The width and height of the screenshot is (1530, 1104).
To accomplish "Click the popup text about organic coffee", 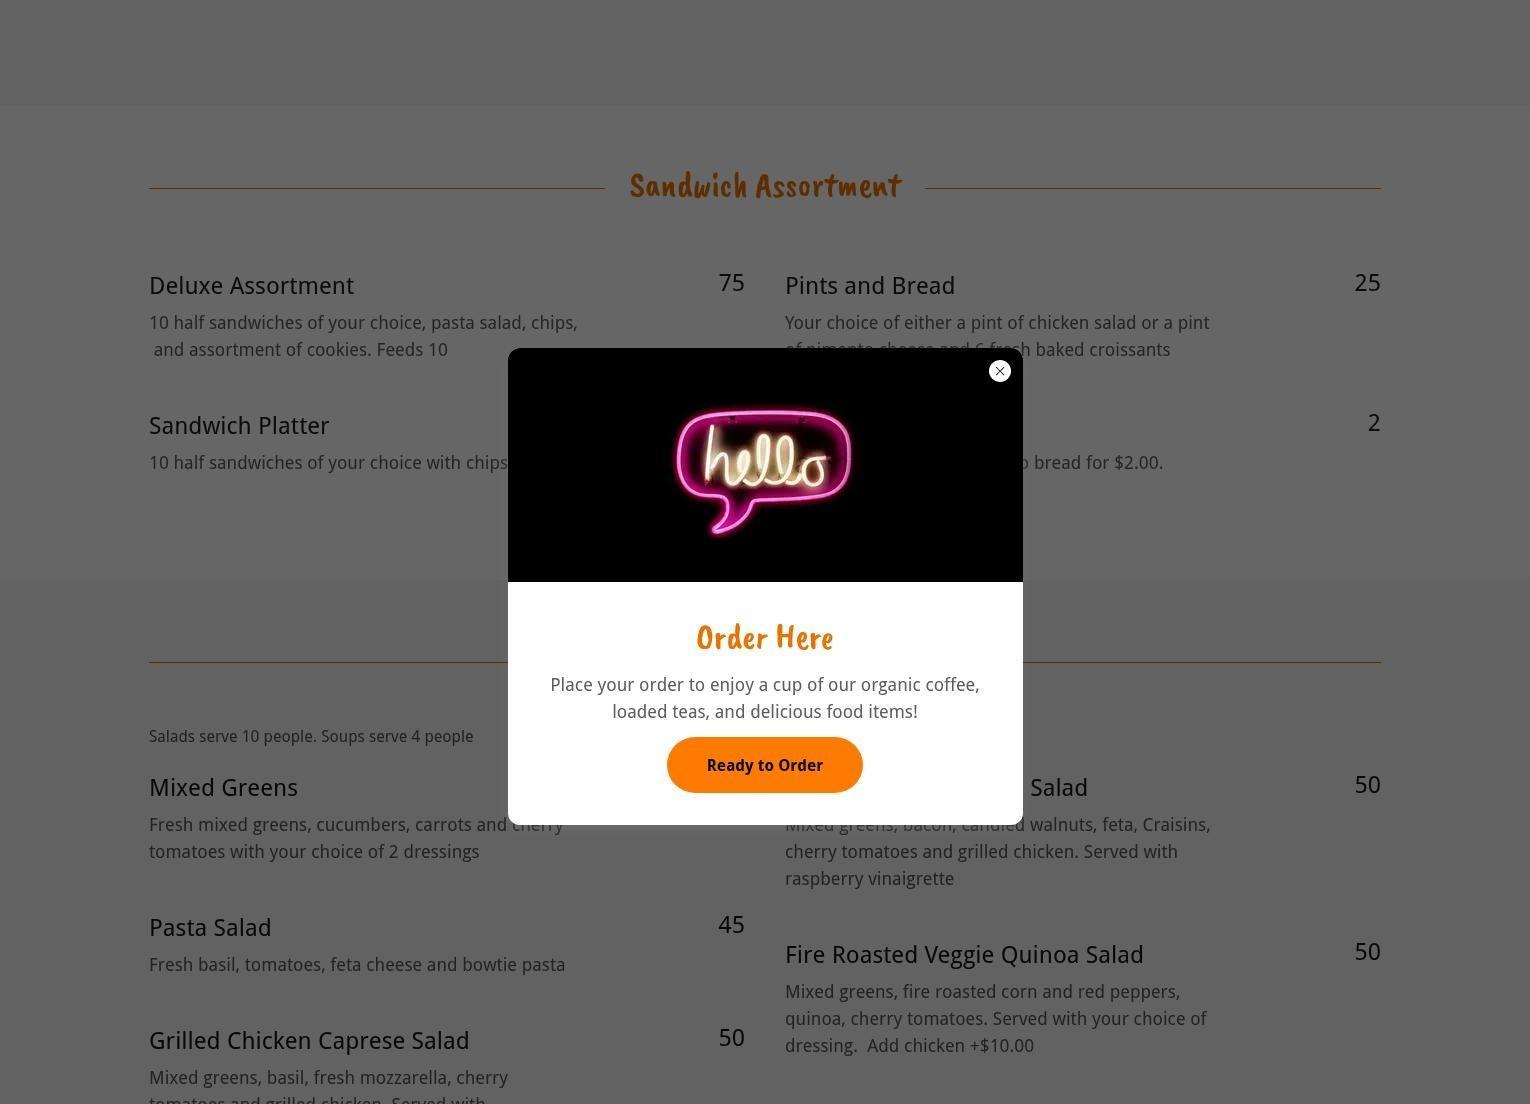I will click(765, 698).
